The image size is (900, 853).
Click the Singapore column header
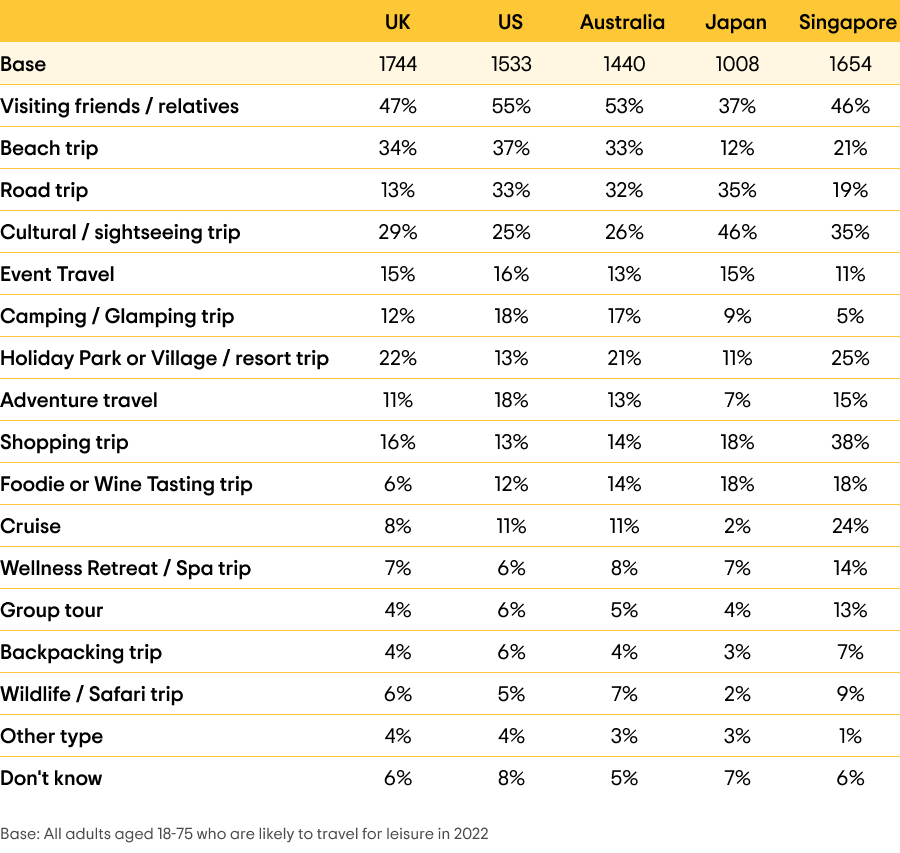pos(848,22)
